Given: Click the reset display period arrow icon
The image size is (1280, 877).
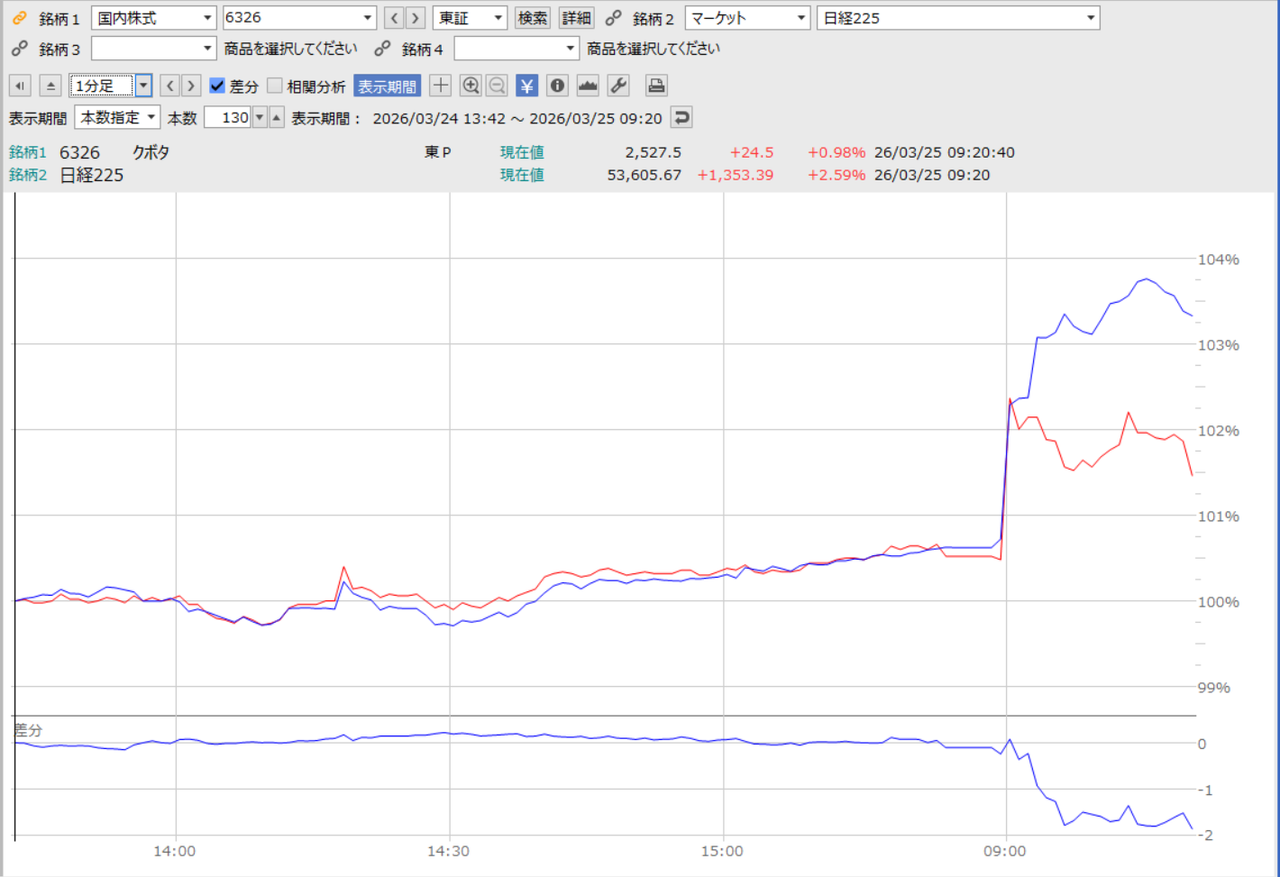Looking at the screenshot, I should [681, 118].
